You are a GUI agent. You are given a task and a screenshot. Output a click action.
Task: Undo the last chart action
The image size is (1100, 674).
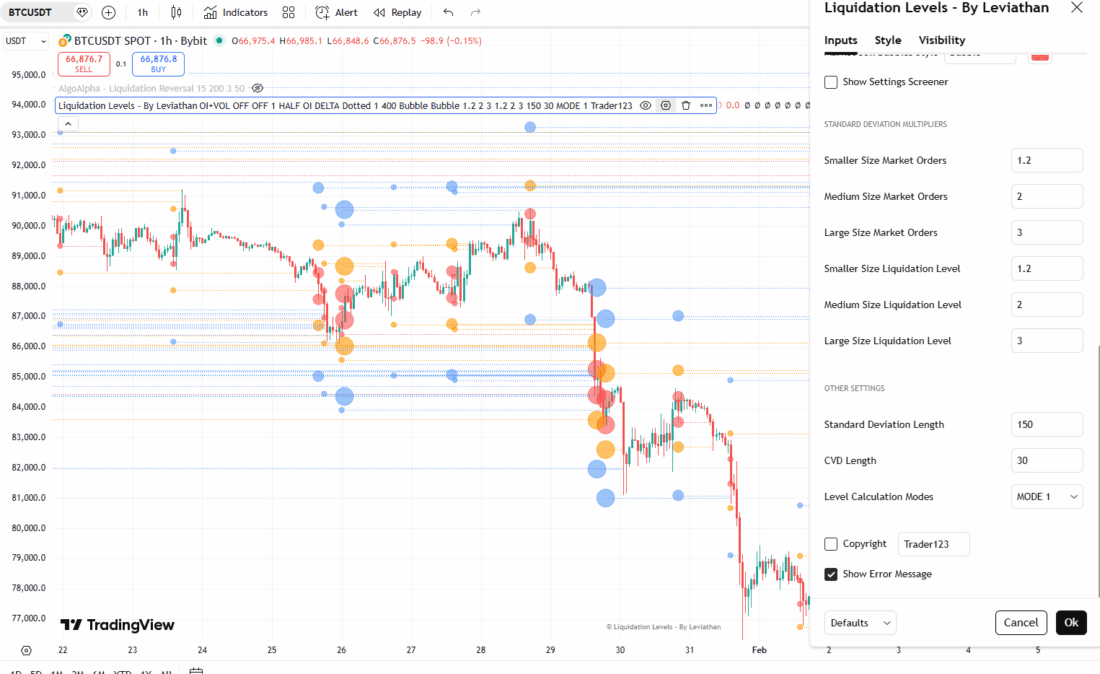pos(448,12)
